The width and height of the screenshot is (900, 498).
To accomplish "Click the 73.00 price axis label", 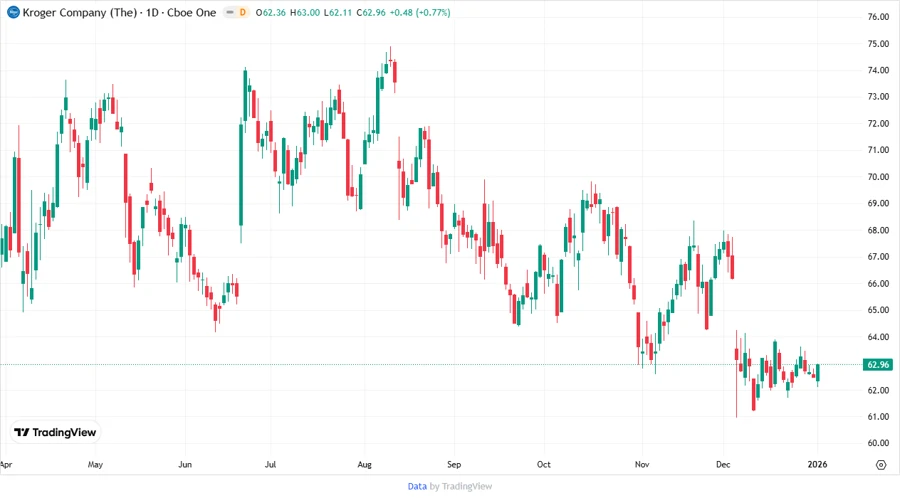I will [x=878, y=96].
